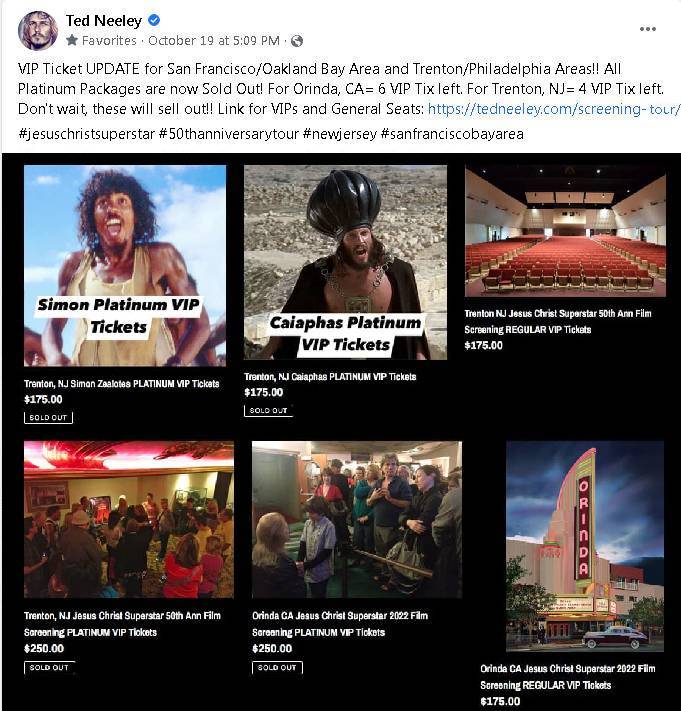Click Sold Out button under Simon Zealotes tickets

click(x=48, y=418)
